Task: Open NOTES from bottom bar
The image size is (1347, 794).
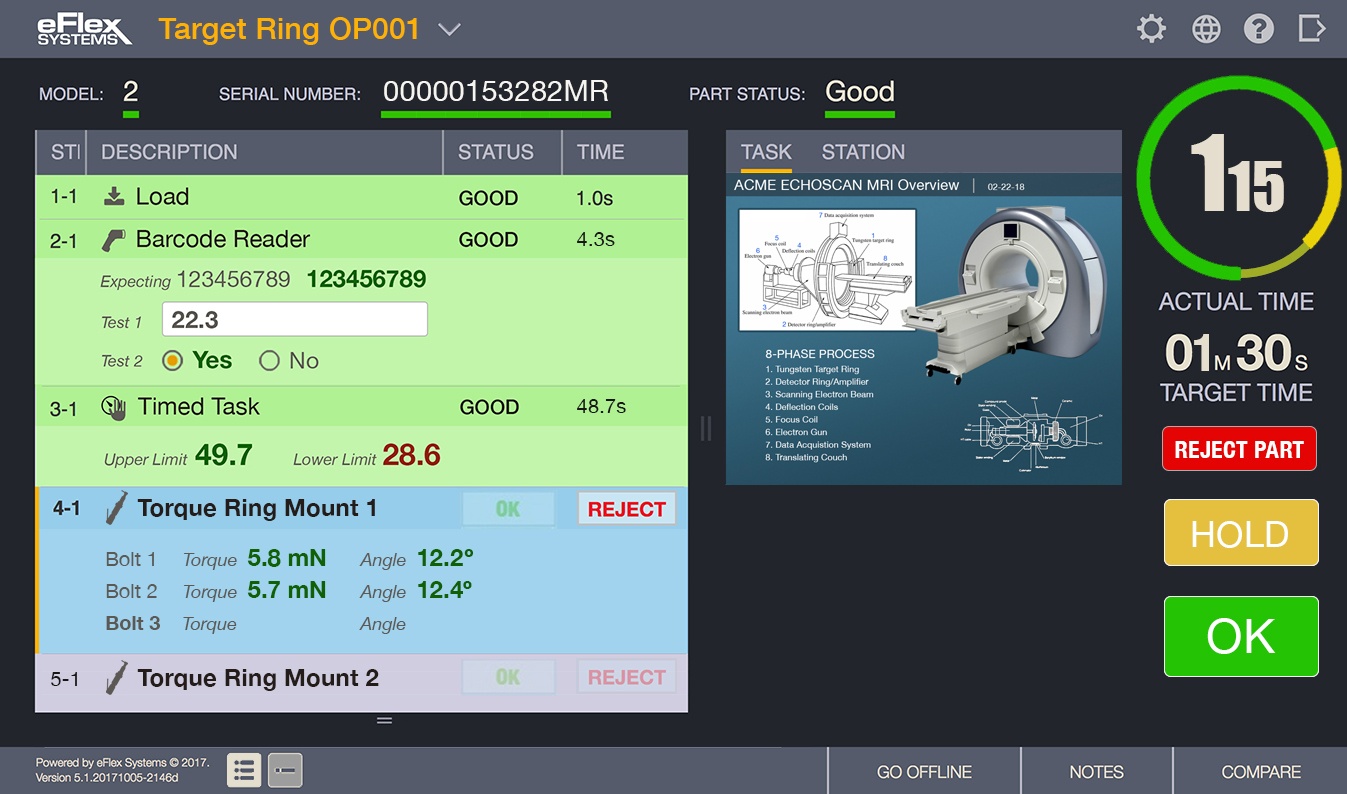Action: (x=1096, y=772)
